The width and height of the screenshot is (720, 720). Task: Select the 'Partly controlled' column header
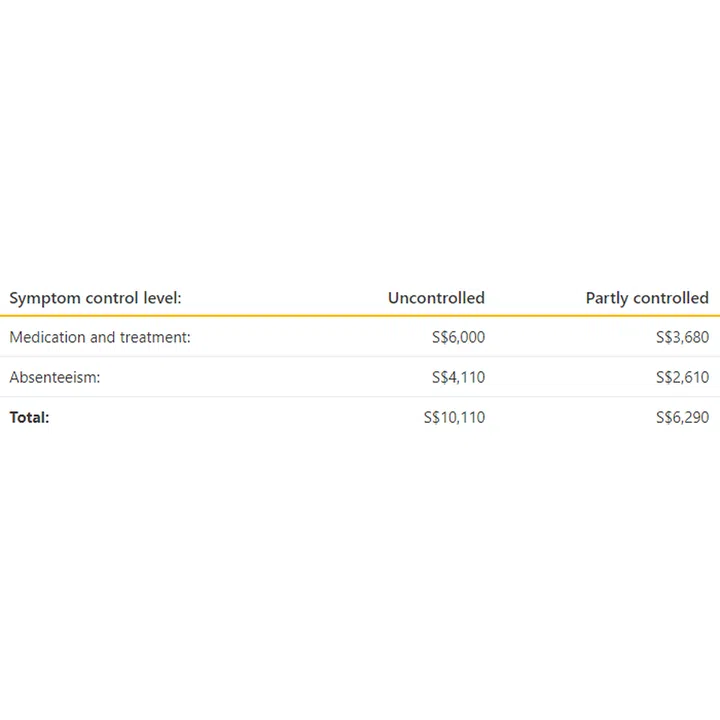click(x=647, y=298)
